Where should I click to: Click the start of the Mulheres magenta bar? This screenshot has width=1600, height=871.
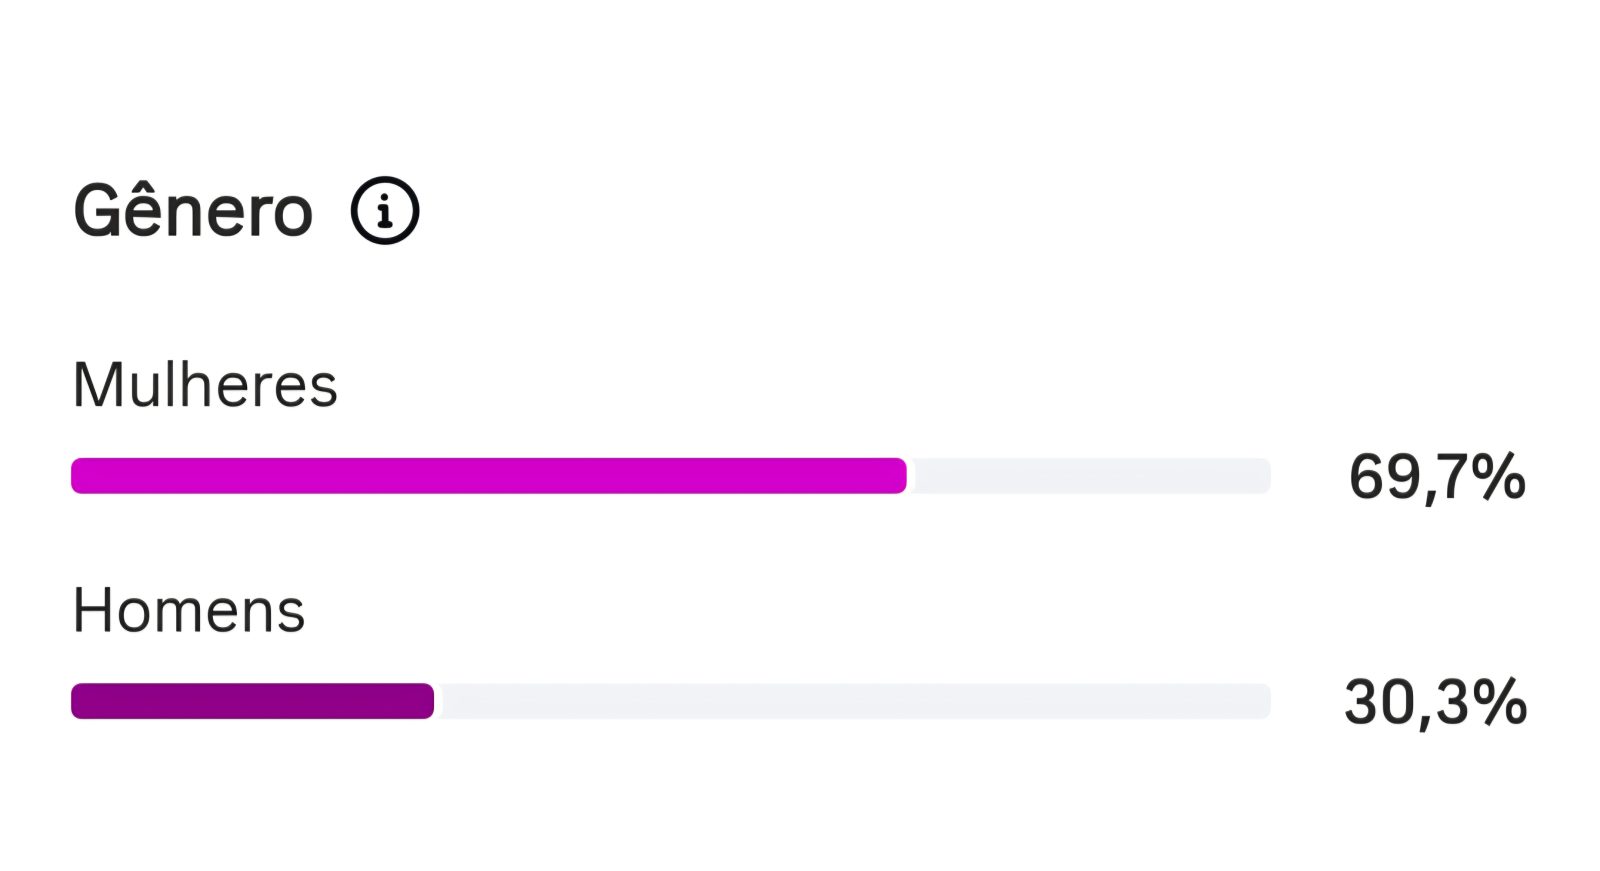(81, 476)
